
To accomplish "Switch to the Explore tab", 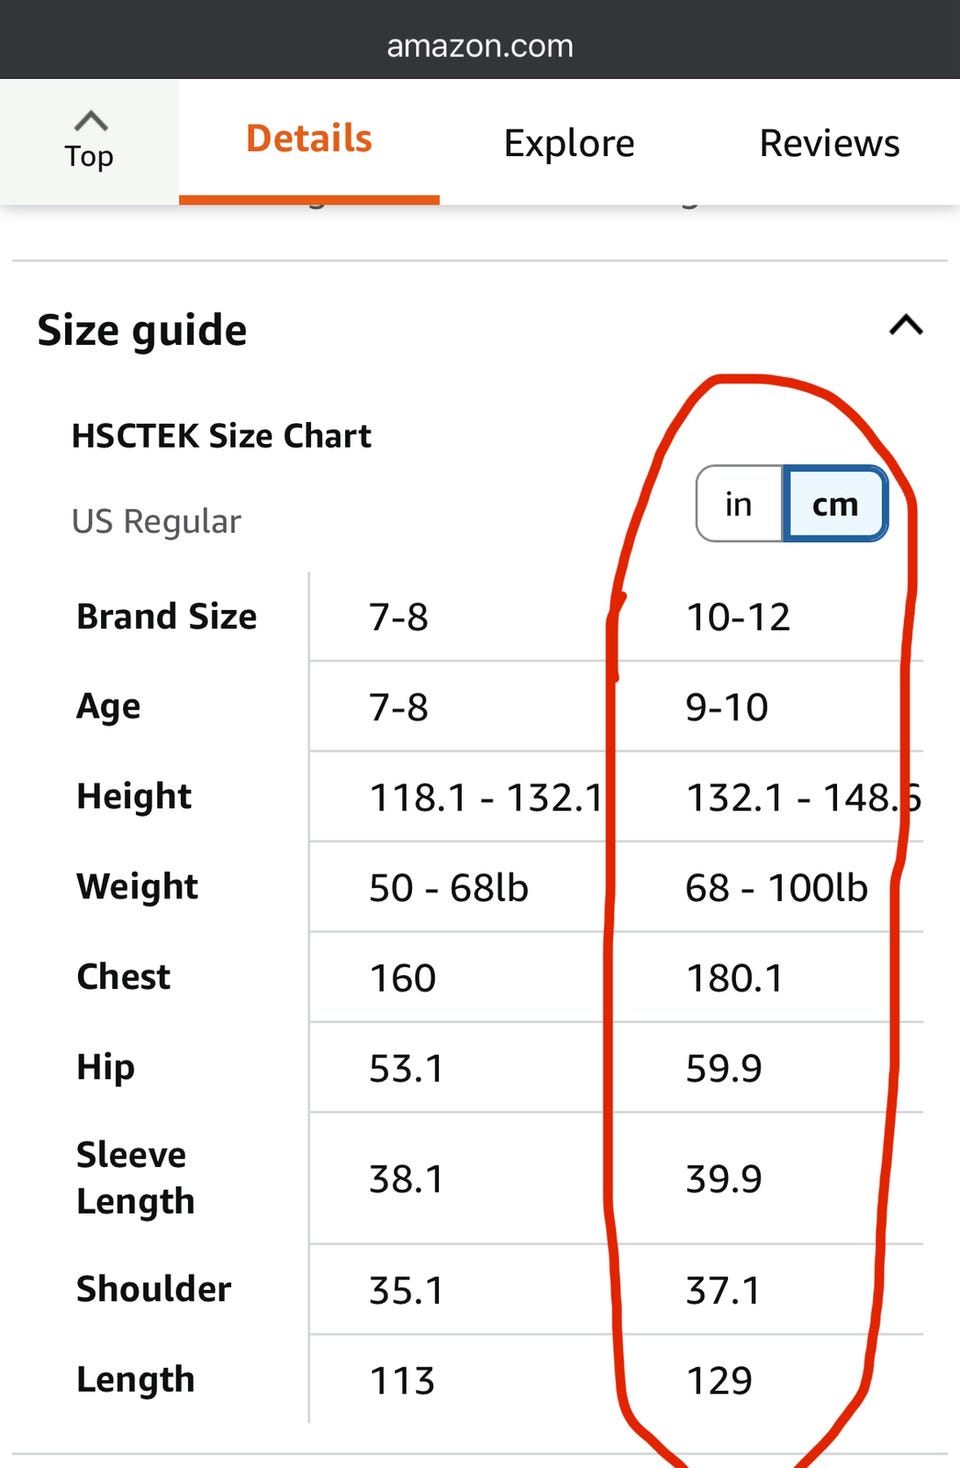I will tap(569, 144).
